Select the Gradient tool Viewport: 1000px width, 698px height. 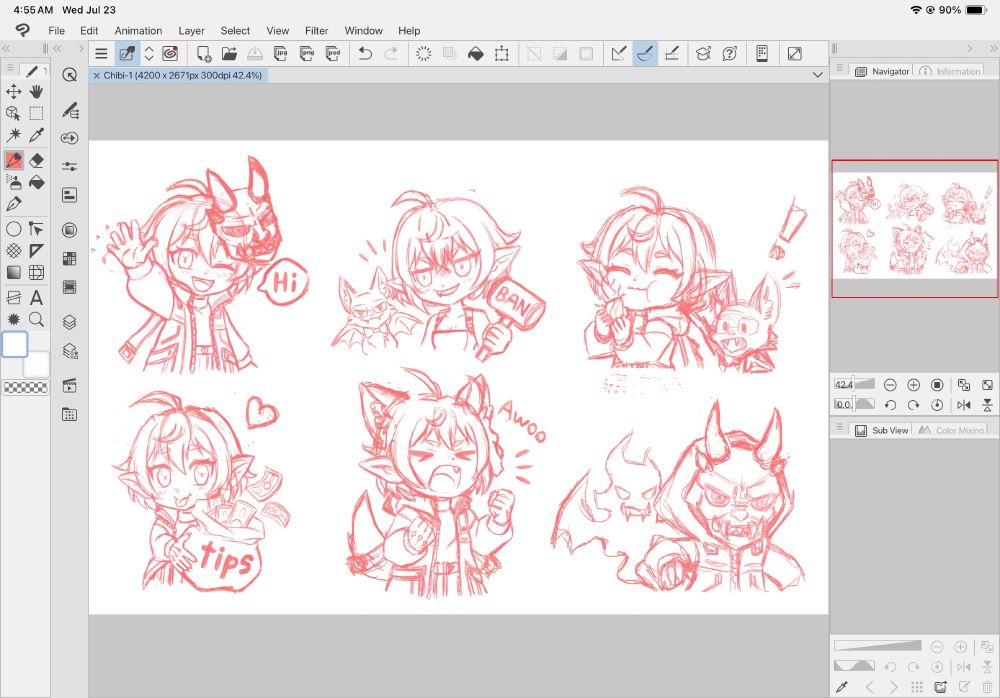click(x=13, y=272)
